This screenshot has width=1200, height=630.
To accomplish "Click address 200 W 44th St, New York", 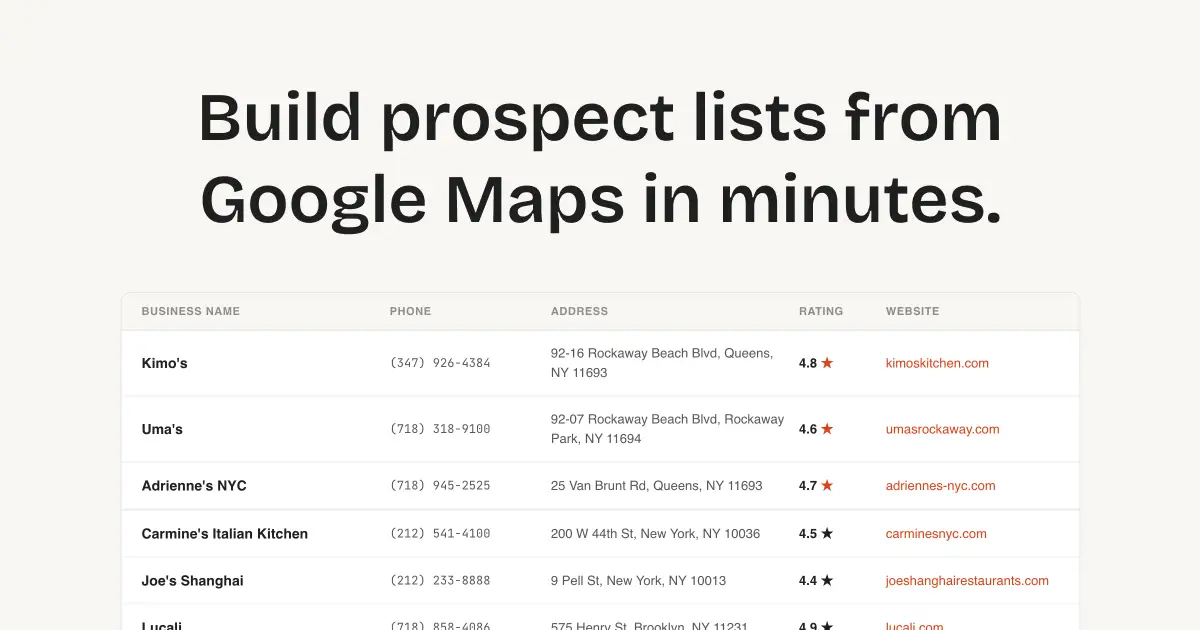I will pos(655,533).
